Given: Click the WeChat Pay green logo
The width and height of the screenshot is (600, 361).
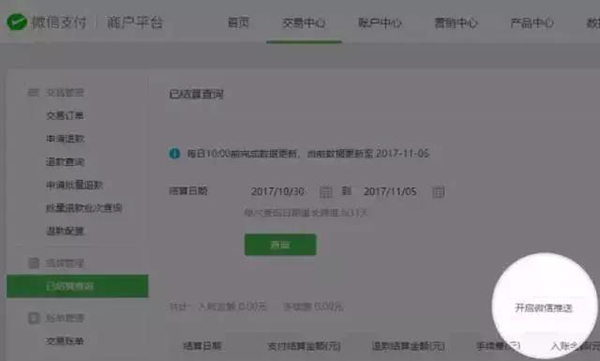Looking at the screenshot, I should [17, 22].
